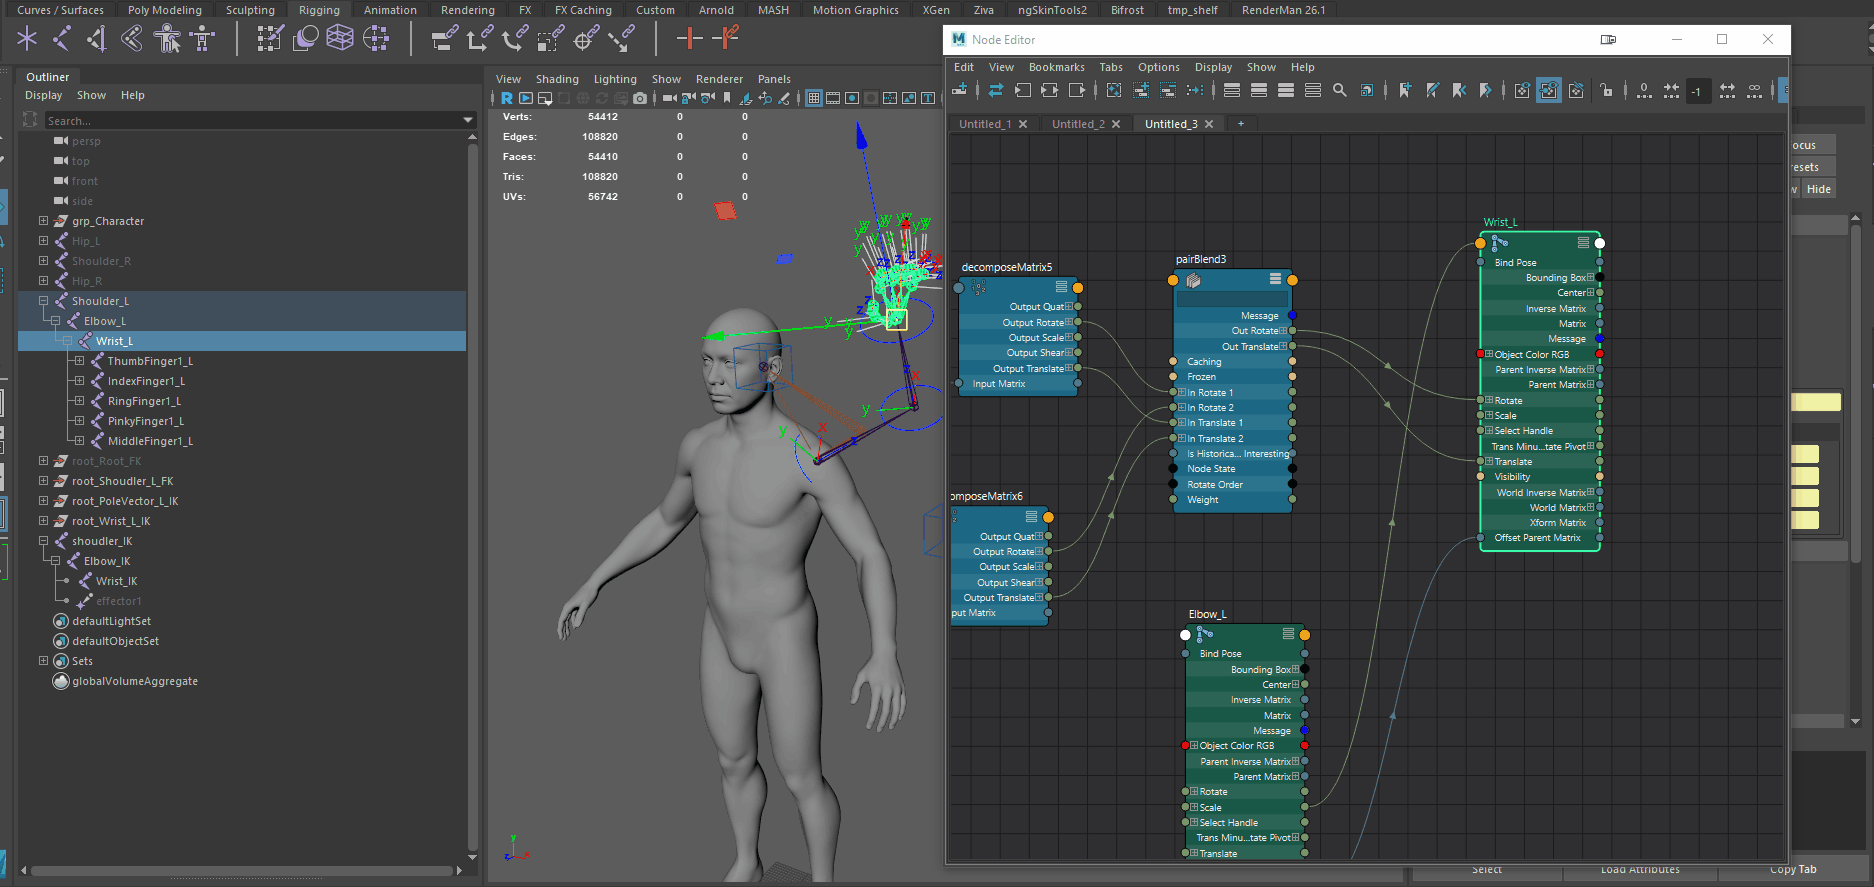Click the Parent Constraint shelf icon
1874x887 pixels.
(x=444, y=39)
